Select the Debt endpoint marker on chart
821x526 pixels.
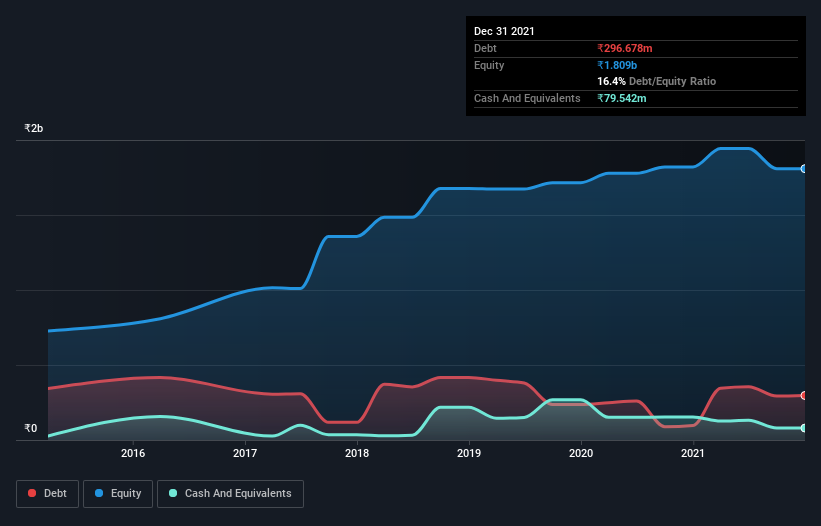pos(804,395)
